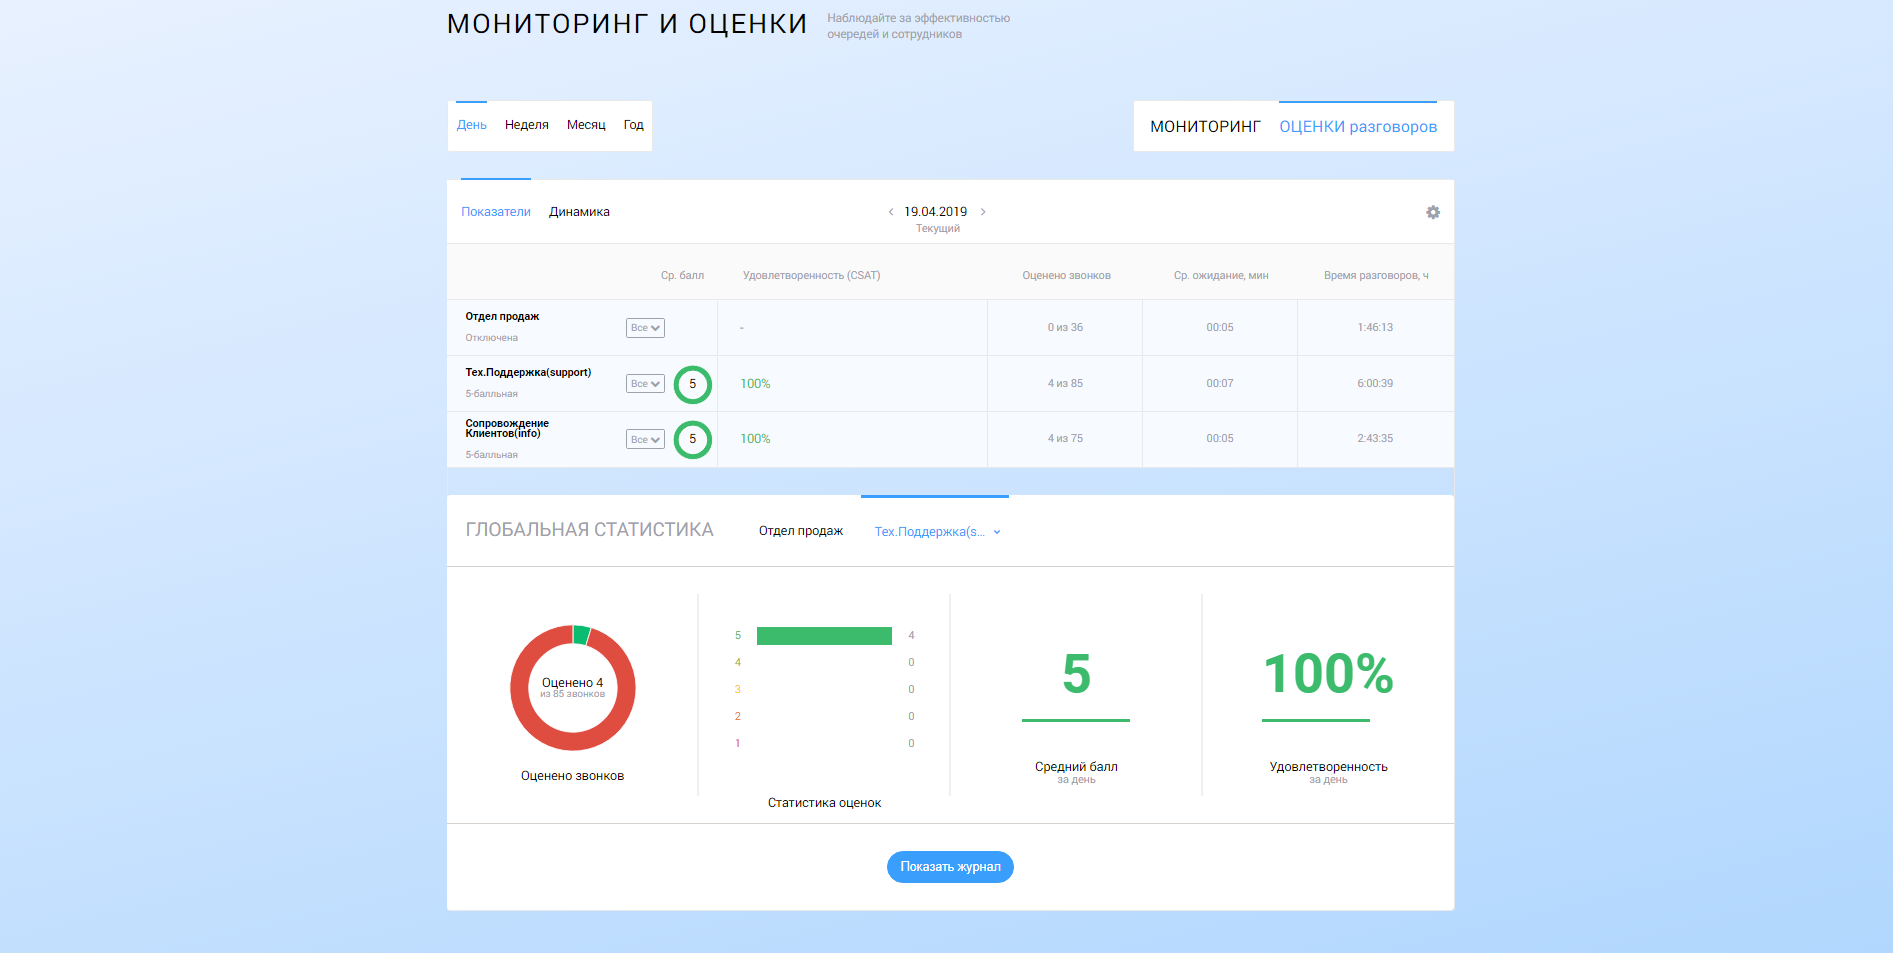The height and width of the screenshot is (953, 1893).
Task: Show the Динамика view
Action: click(x=579, y=212)
